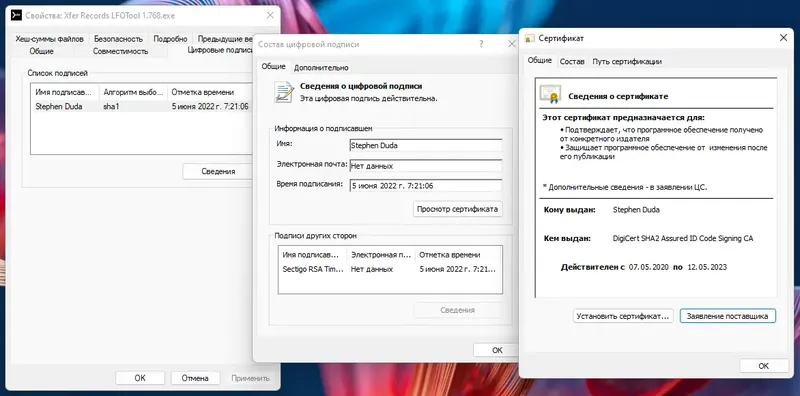Select Stephen Duda row in signature list

tap(142, 107)
